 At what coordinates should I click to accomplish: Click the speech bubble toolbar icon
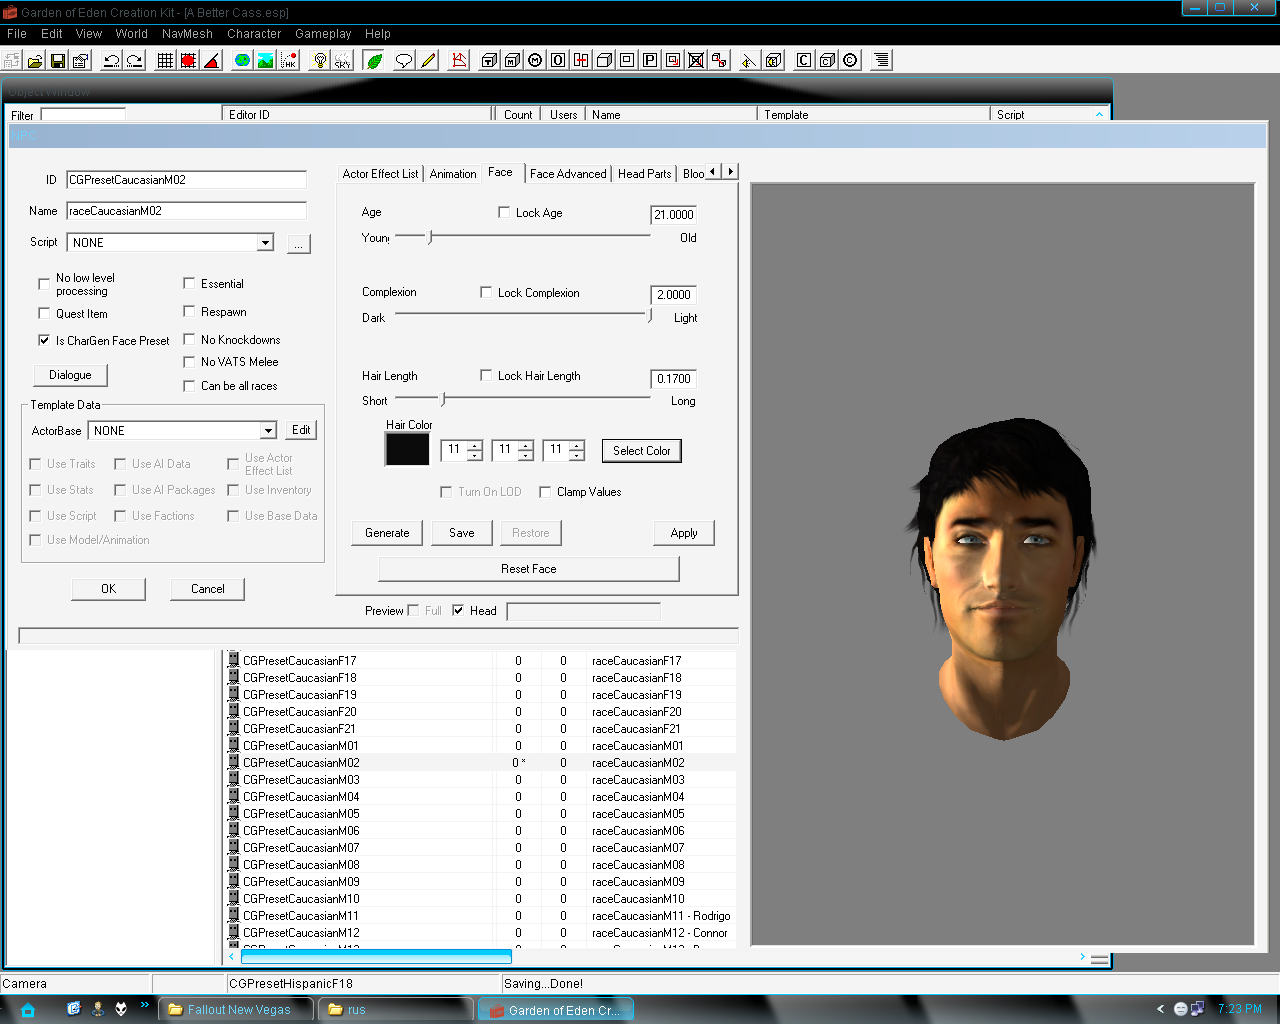(x=404, y=61)
